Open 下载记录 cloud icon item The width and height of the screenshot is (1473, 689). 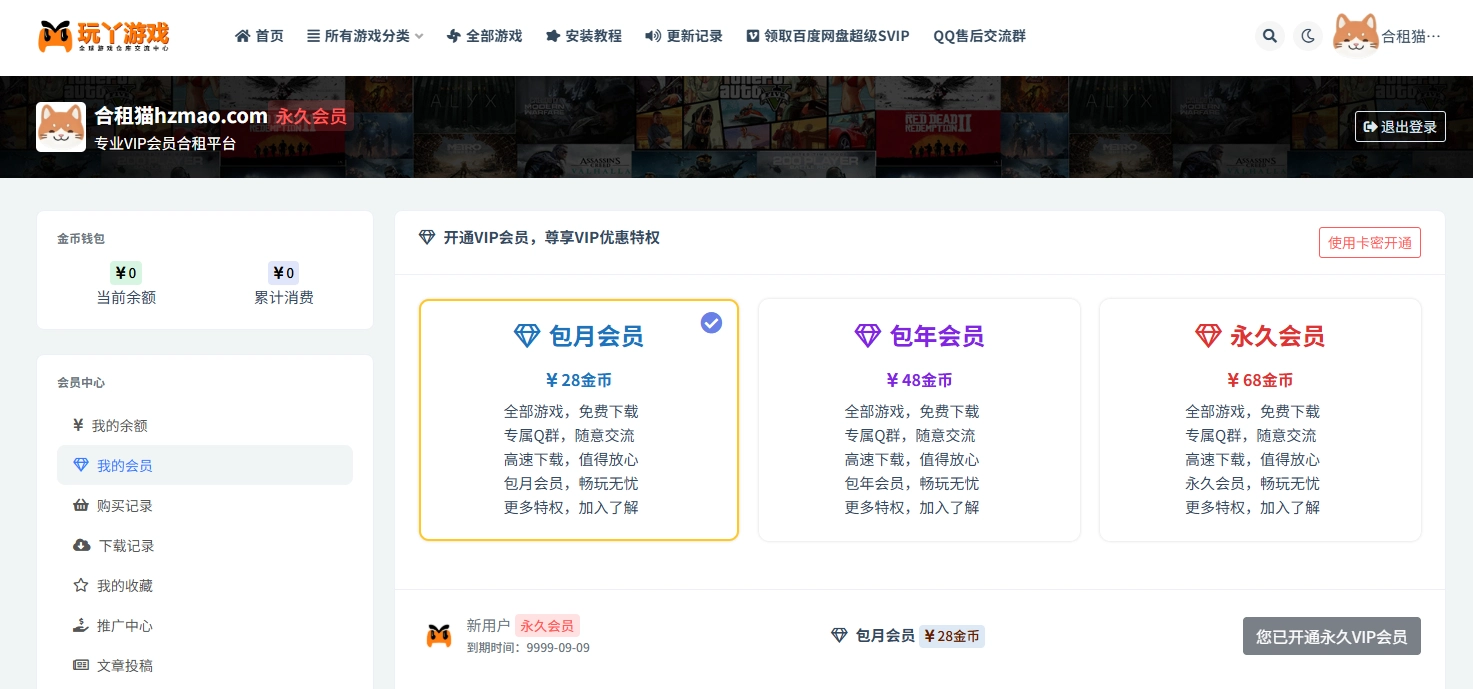(x=125, y=546)
